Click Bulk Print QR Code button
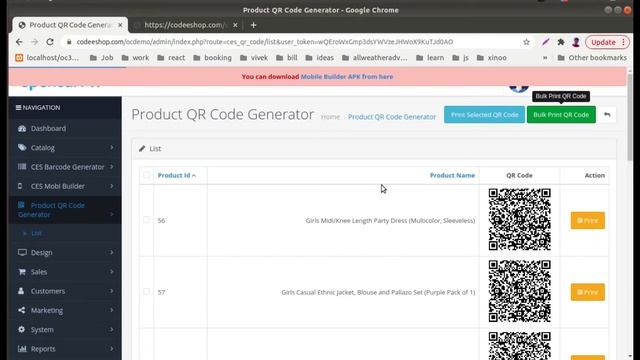 click(x=561, y=115)
